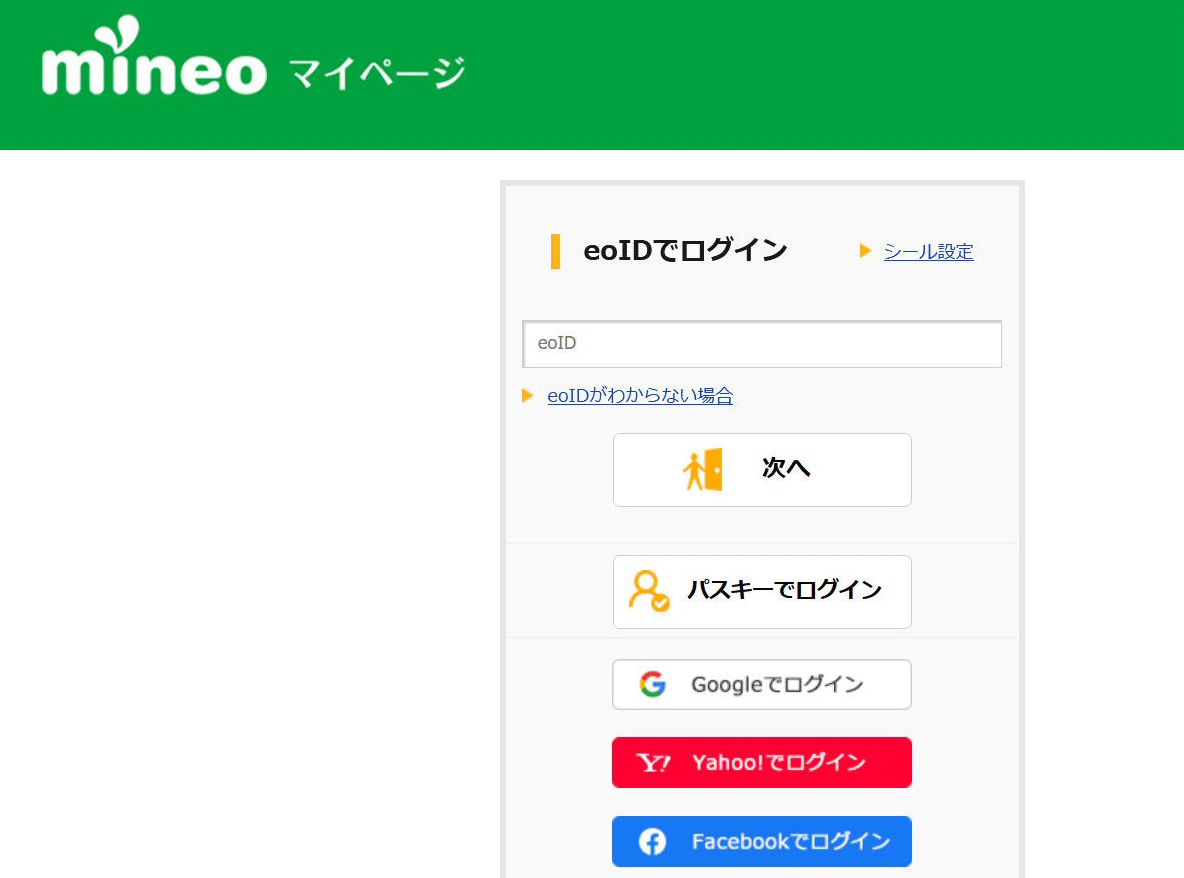Image resolution: width=1184 pixels, height=878 pixels.
Task: Click the orange arrow beside eoIDがわからない場合
Action: click(528, 396)
